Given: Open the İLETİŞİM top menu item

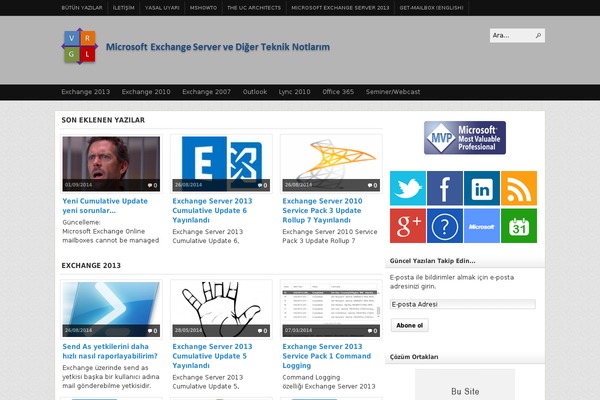Looking at the screenshot, I should (x=124, y=8).
